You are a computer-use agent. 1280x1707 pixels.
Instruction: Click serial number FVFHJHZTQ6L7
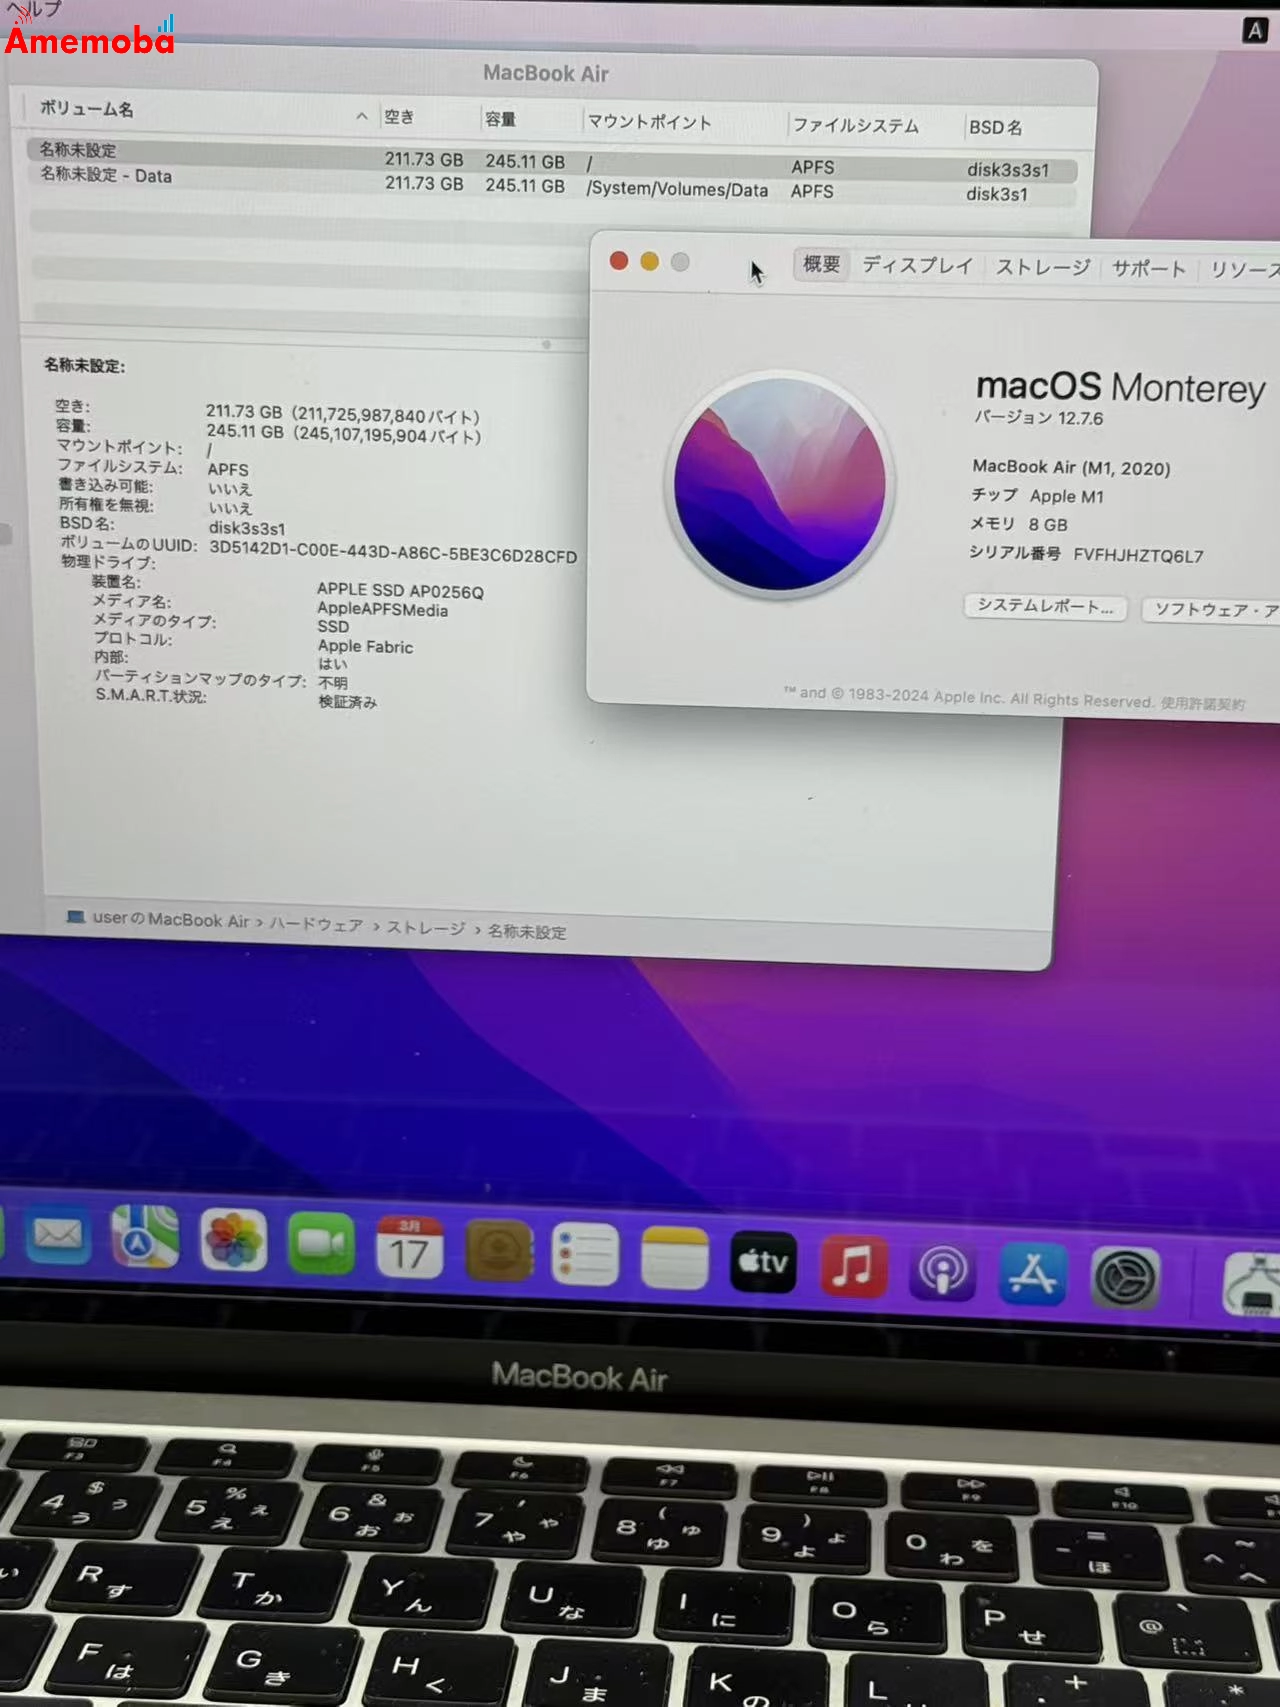(x=1138, y=556)
